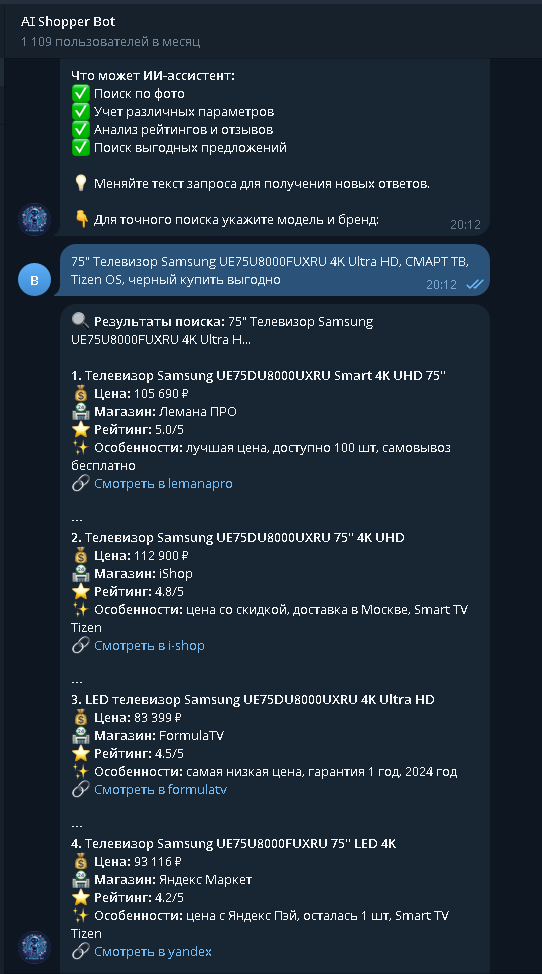Click the chain icon before the lemanapro link
Screen dimensions: 542x974
(80, 483)
